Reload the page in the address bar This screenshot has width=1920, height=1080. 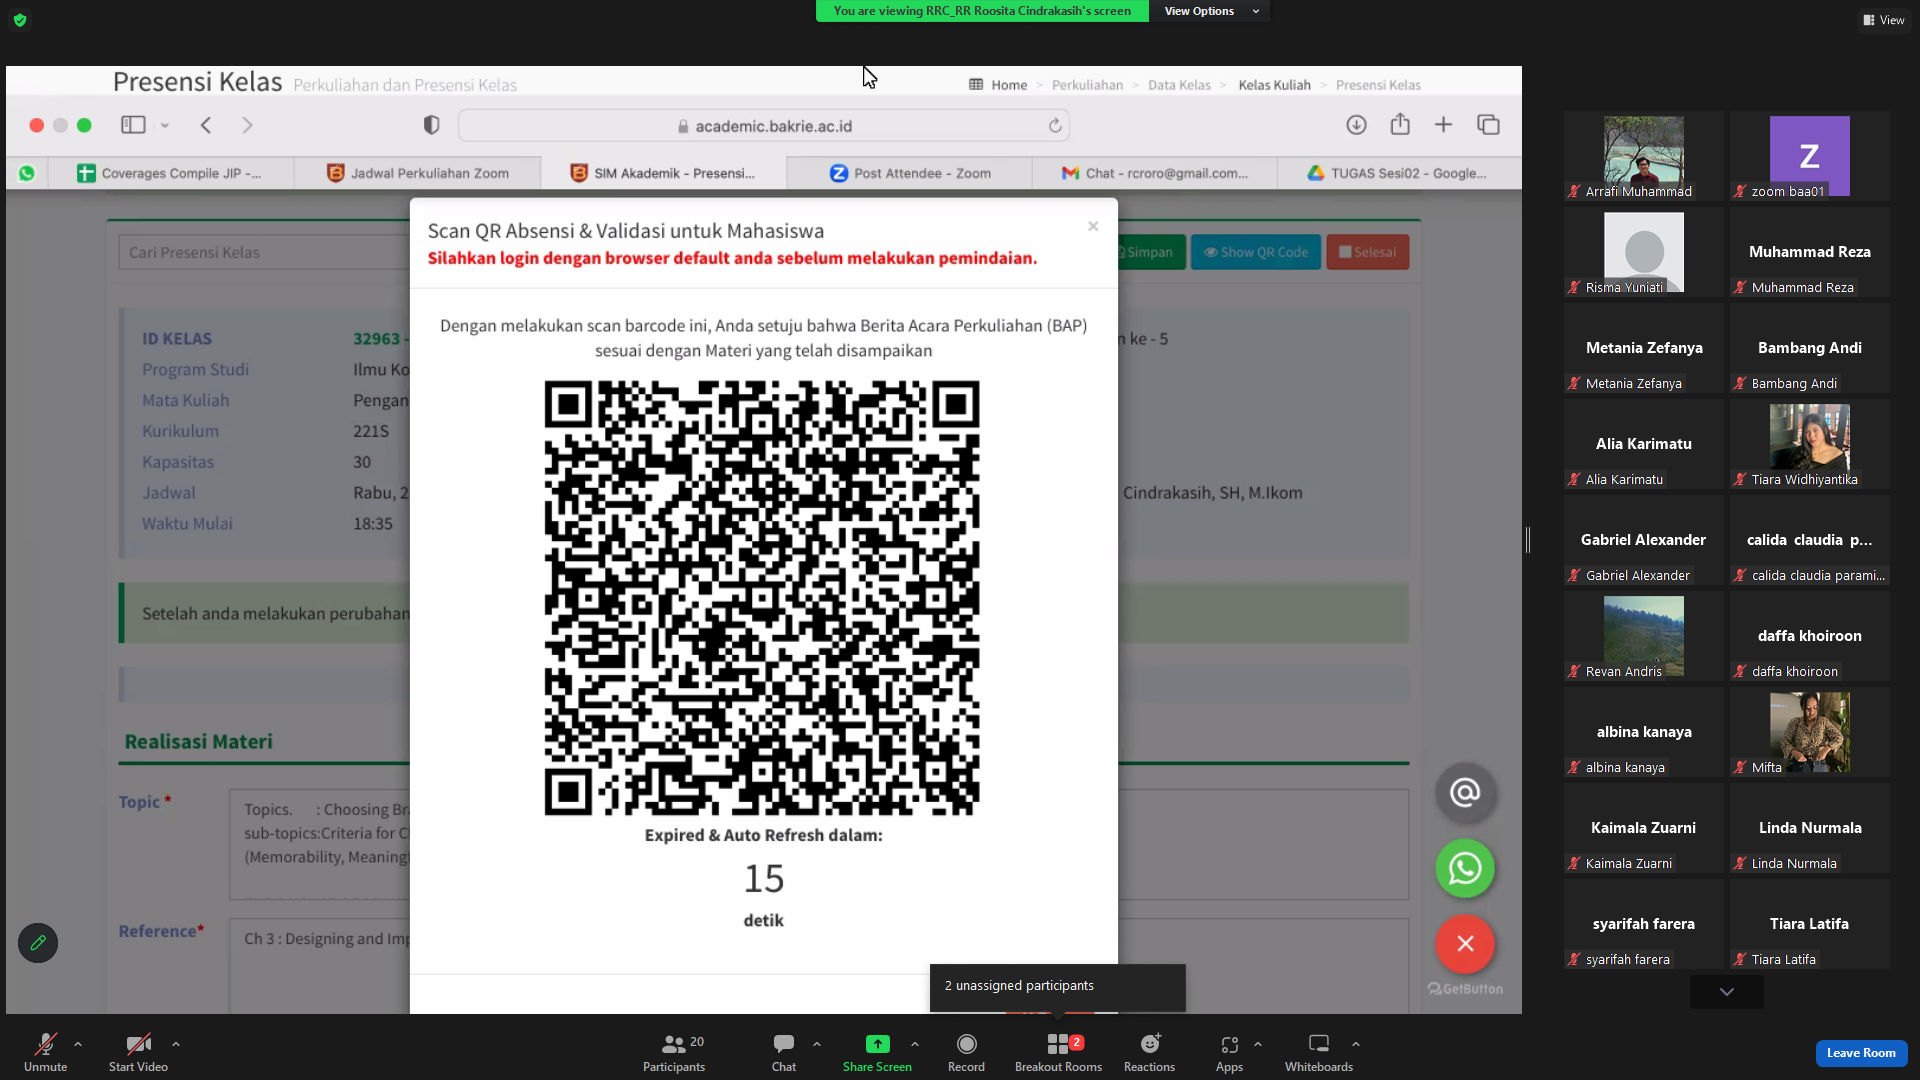pos(1055,126)
